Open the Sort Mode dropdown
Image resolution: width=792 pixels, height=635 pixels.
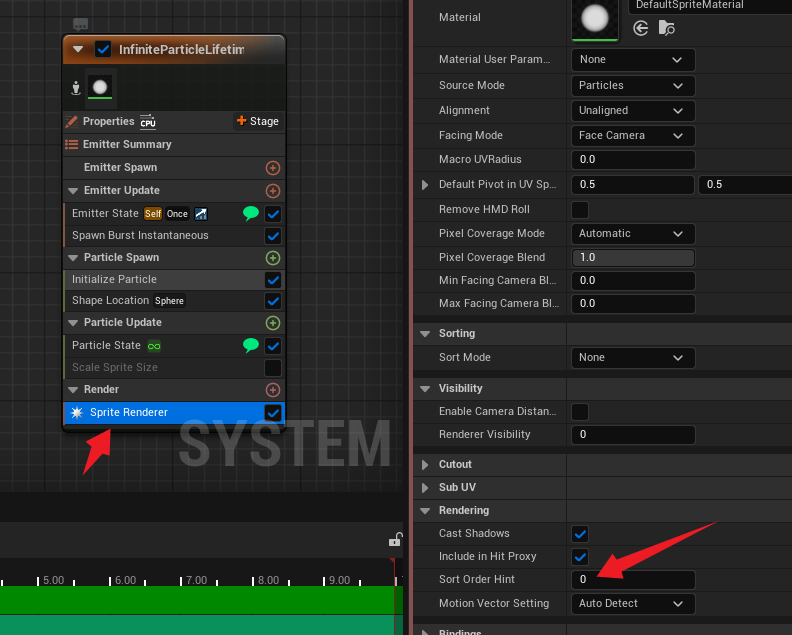pos(632,357)
